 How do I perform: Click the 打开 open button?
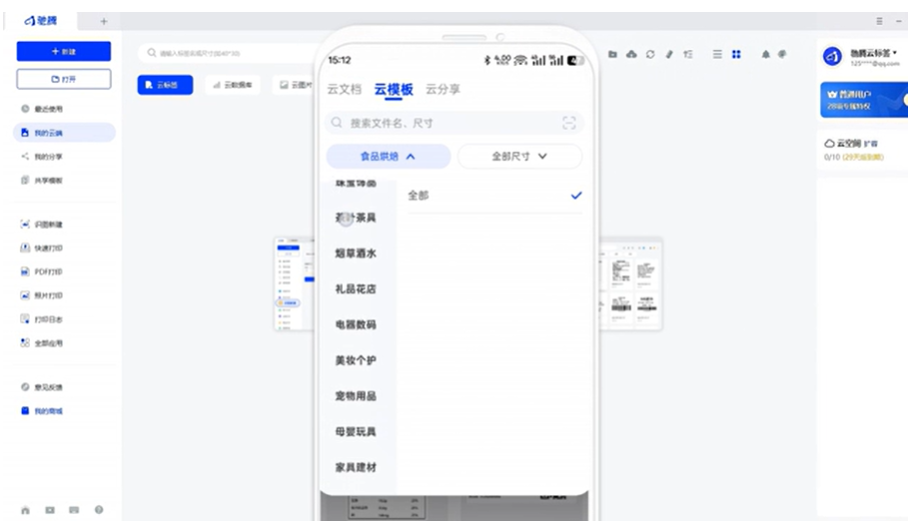(x=64, y=79)
